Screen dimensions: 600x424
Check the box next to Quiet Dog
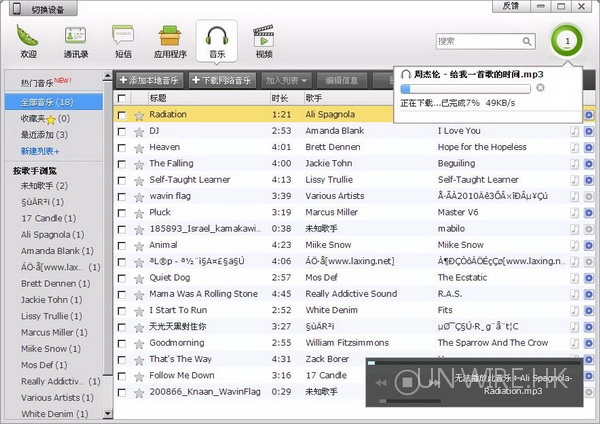pos(122,278)
